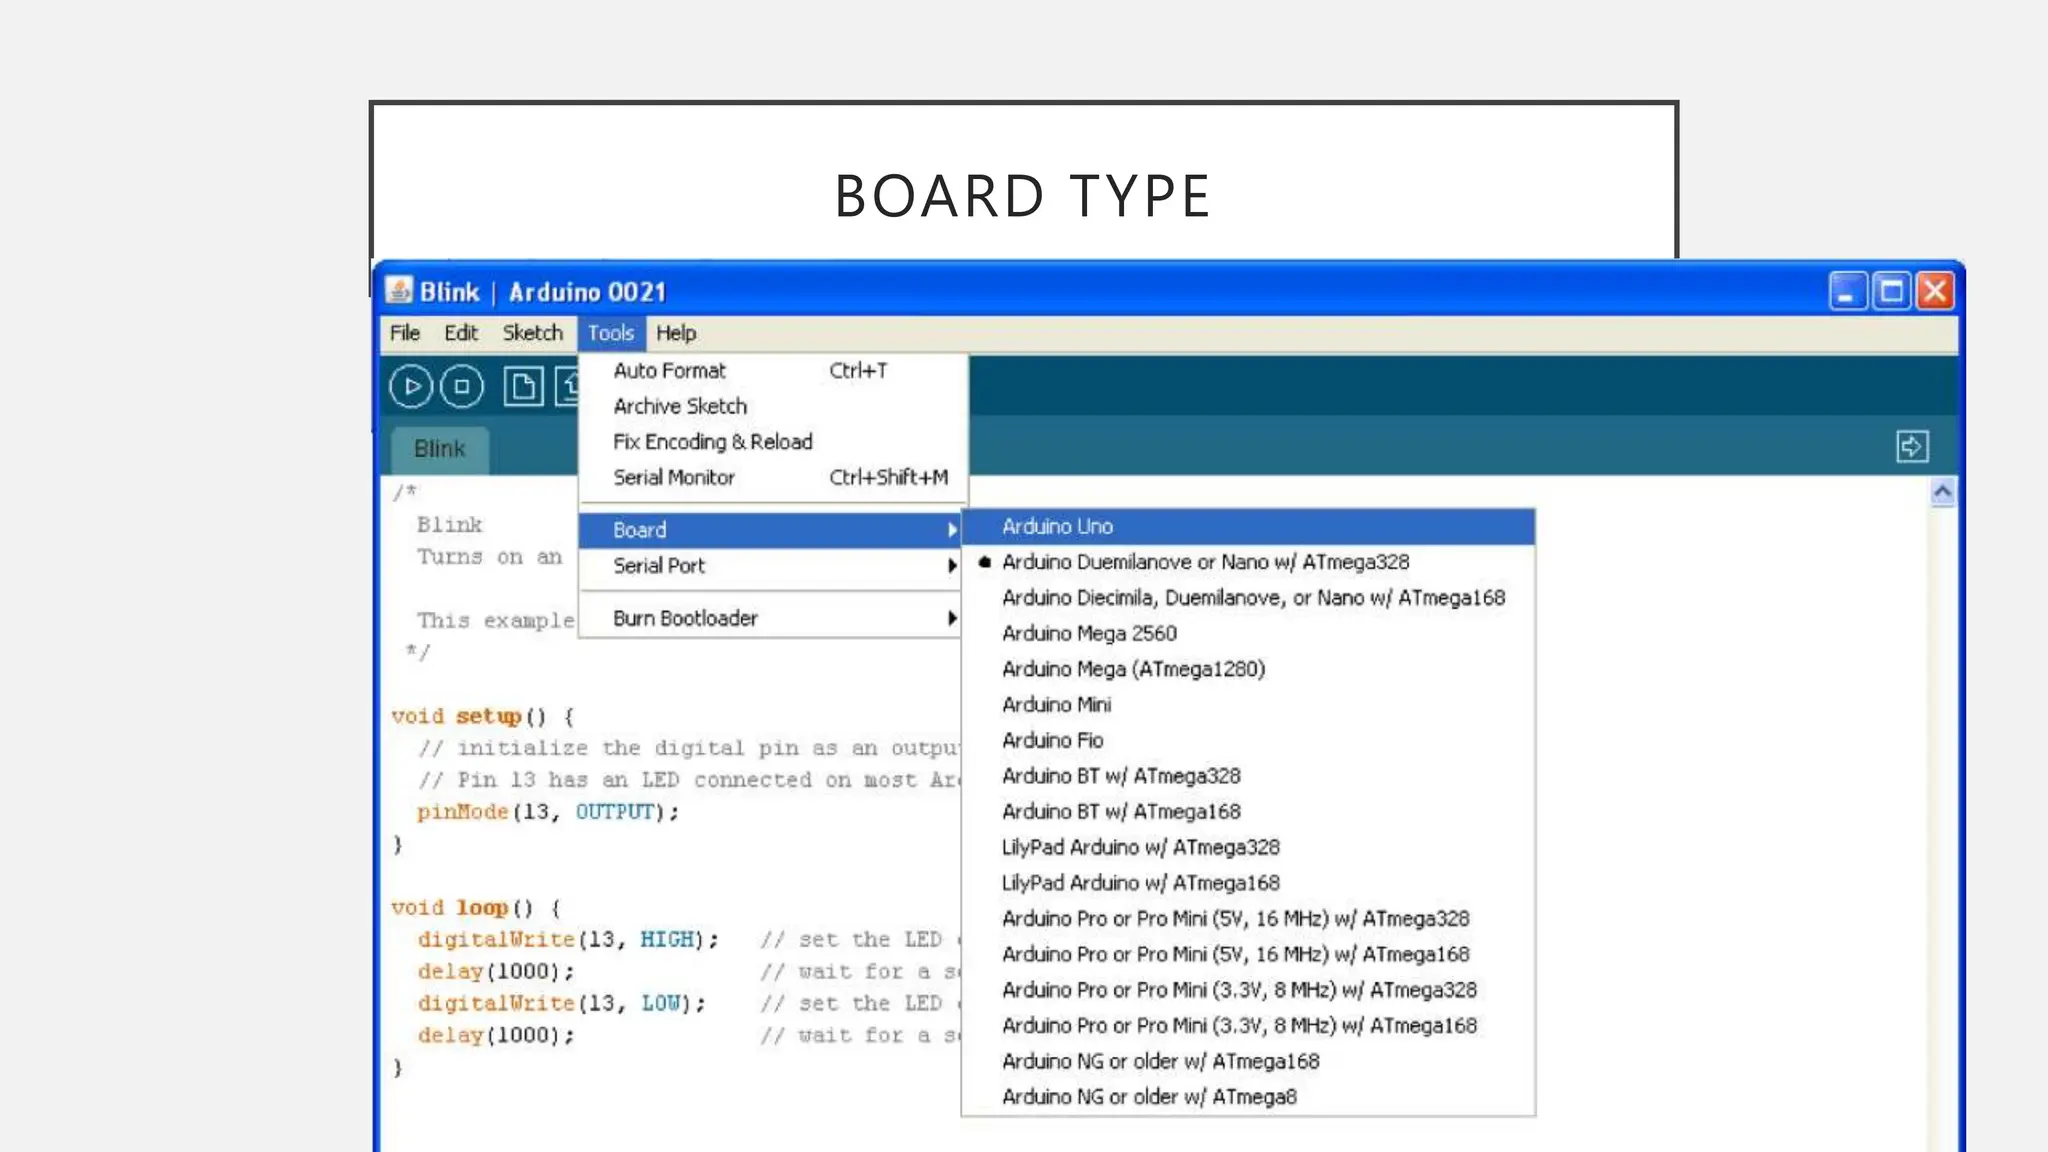Select the Blink sketch tab
Viewport: 2048px width, 1152px height.
[440, 449]
